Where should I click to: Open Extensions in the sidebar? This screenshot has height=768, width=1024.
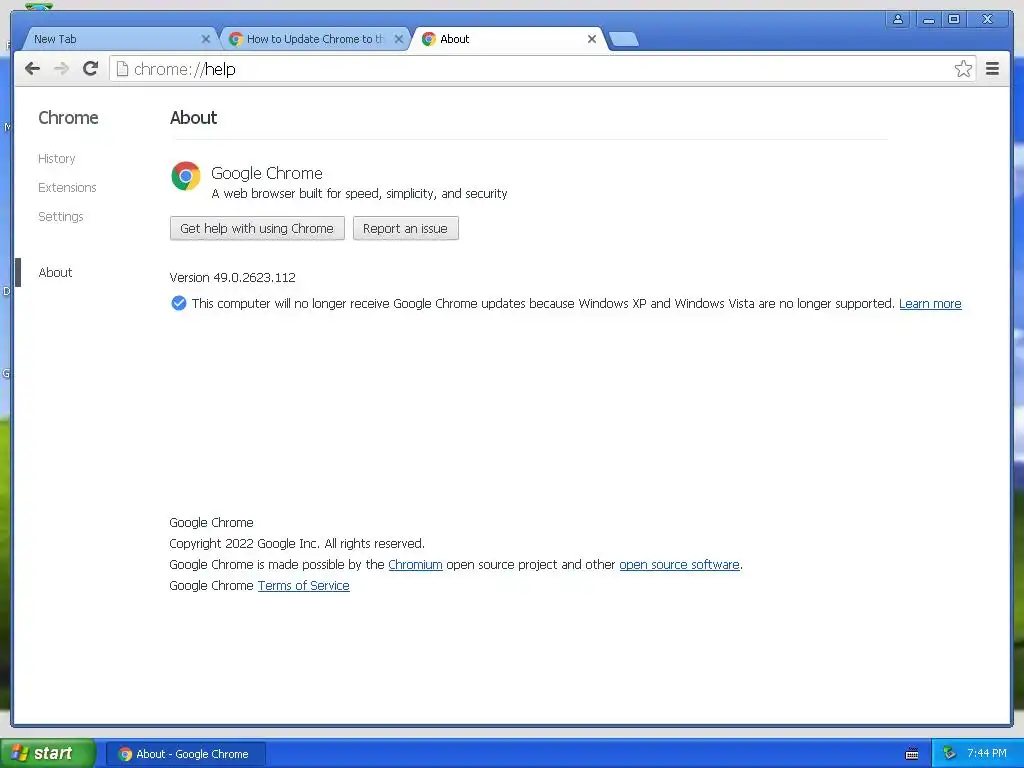[67, 187]
